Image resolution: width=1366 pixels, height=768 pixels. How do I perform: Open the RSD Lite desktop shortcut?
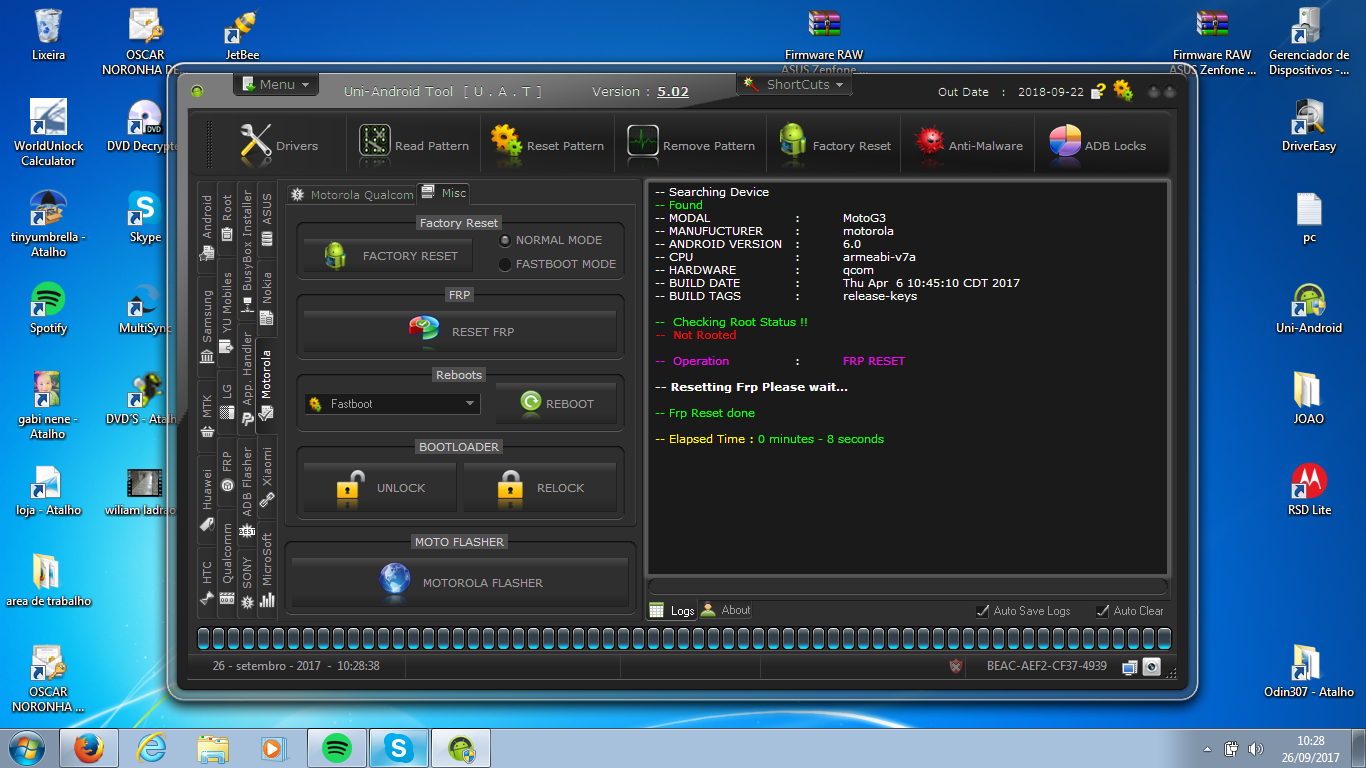point(1309,490)
